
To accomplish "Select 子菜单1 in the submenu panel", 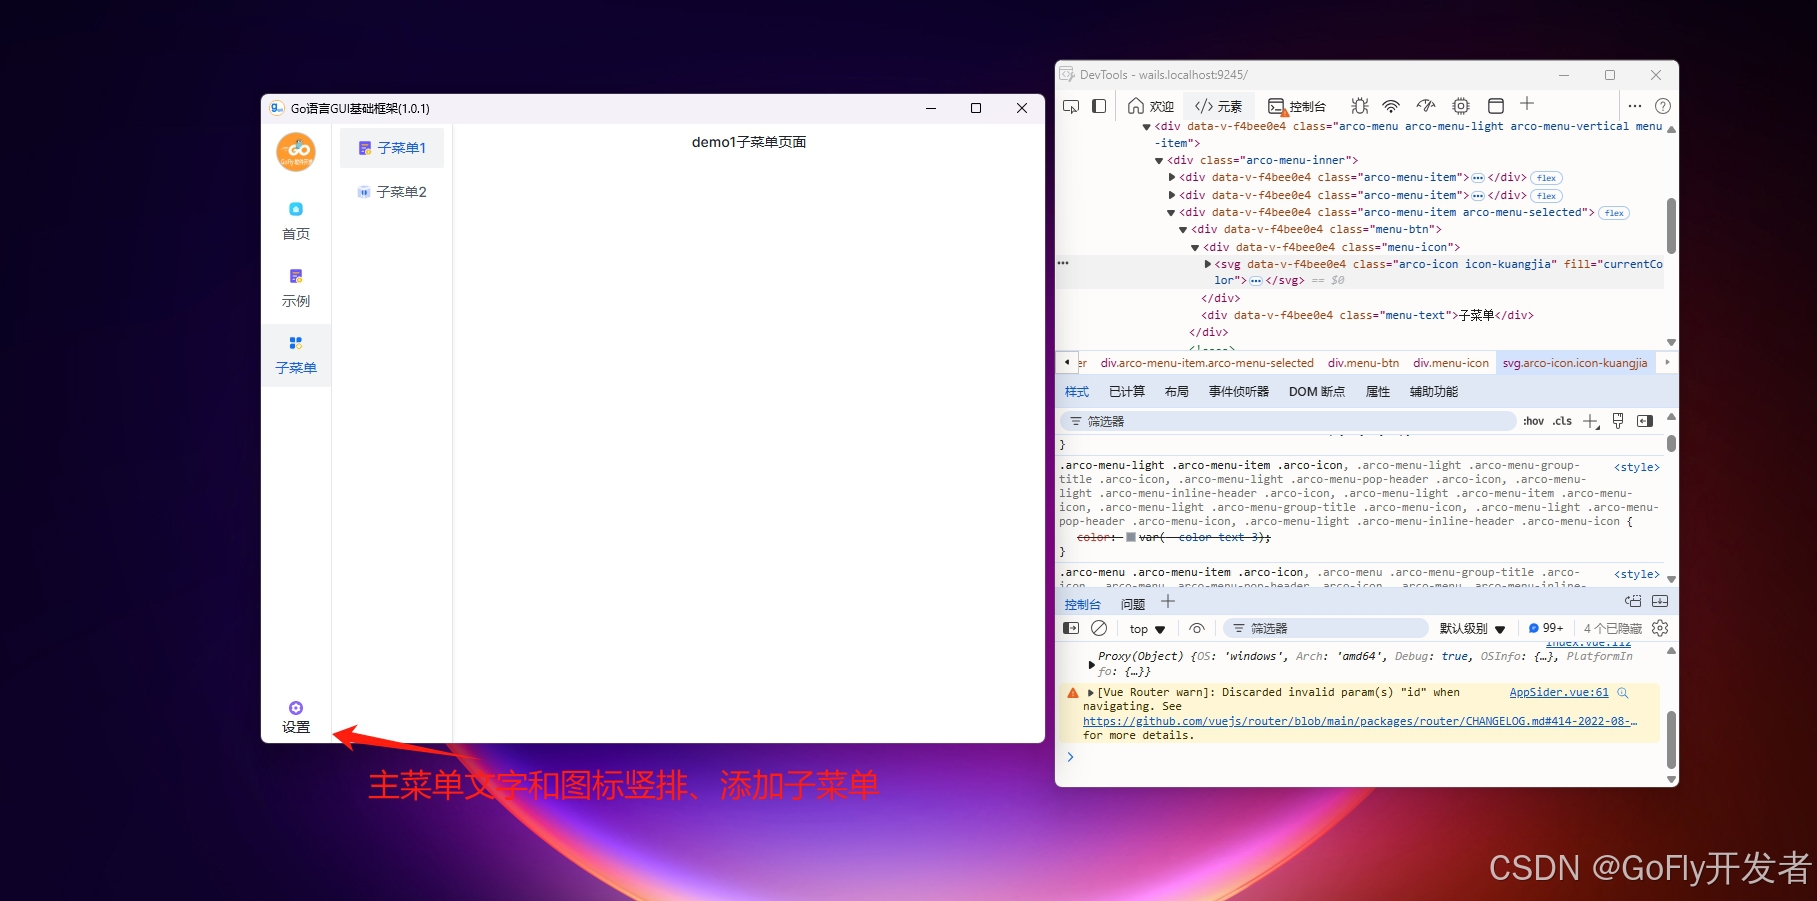I will coord(392,148).
